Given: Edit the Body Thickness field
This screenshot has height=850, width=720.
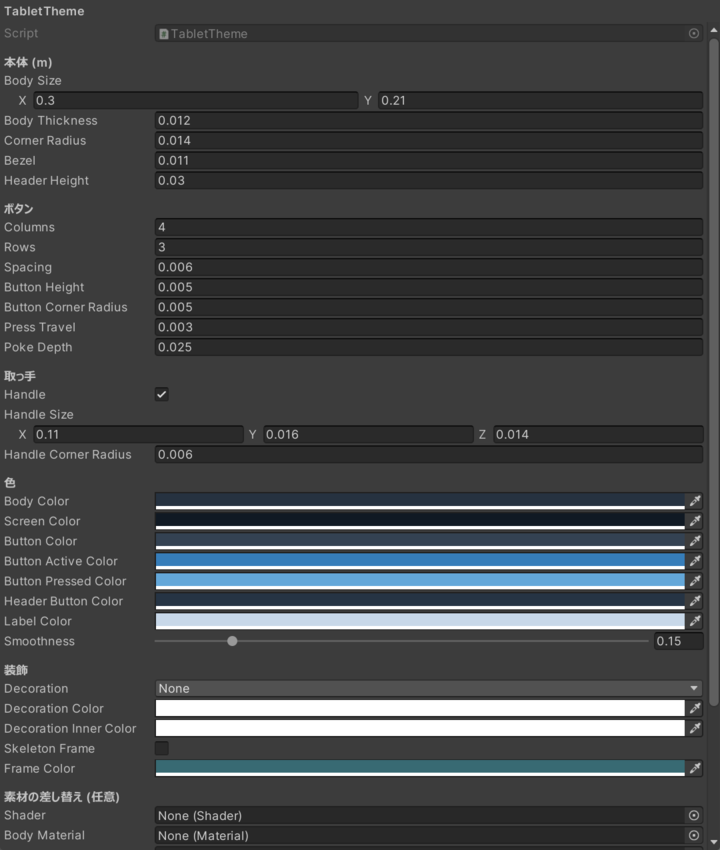Looking at the screenshot, I should [429, 120].
